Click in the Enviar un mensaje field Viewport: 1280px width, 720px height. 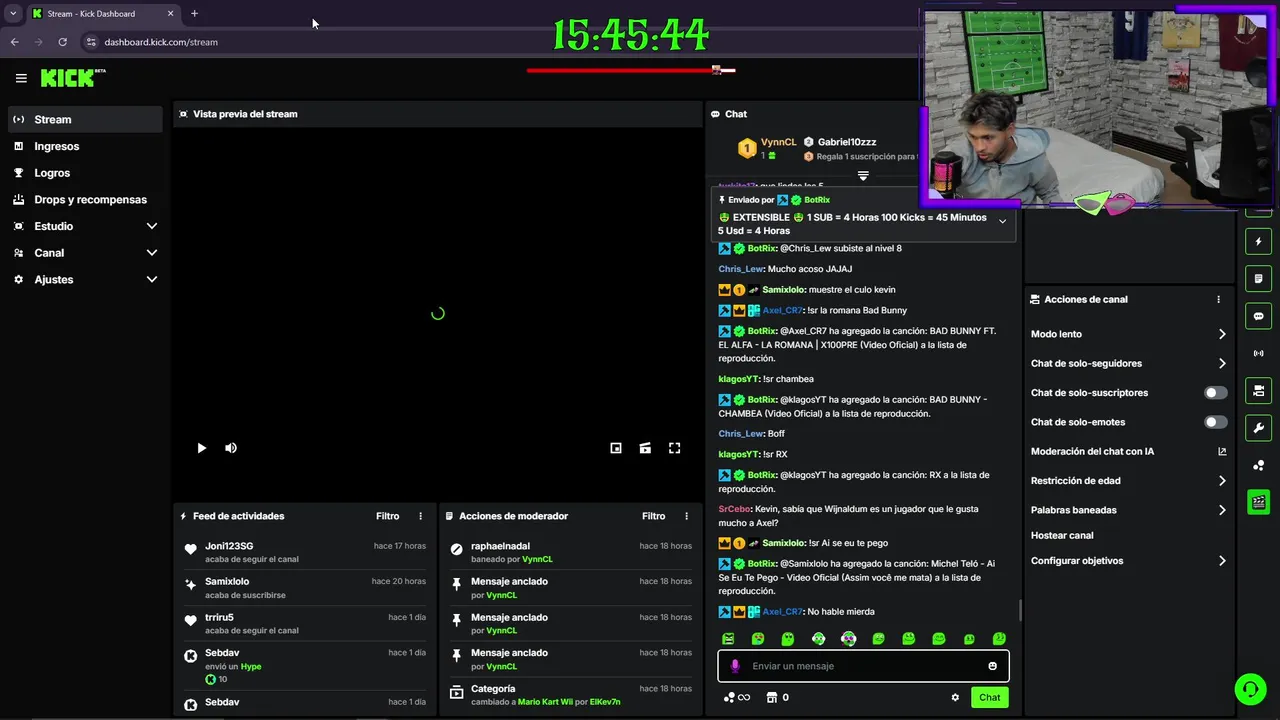[x=863, y=666]
